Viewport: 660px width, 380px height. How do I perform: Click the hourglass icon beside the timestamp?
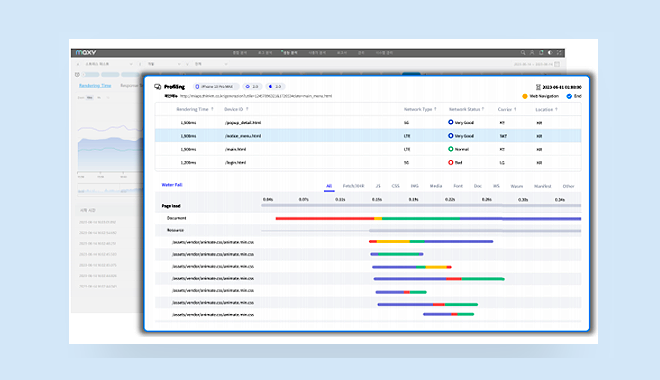[538, 87]
